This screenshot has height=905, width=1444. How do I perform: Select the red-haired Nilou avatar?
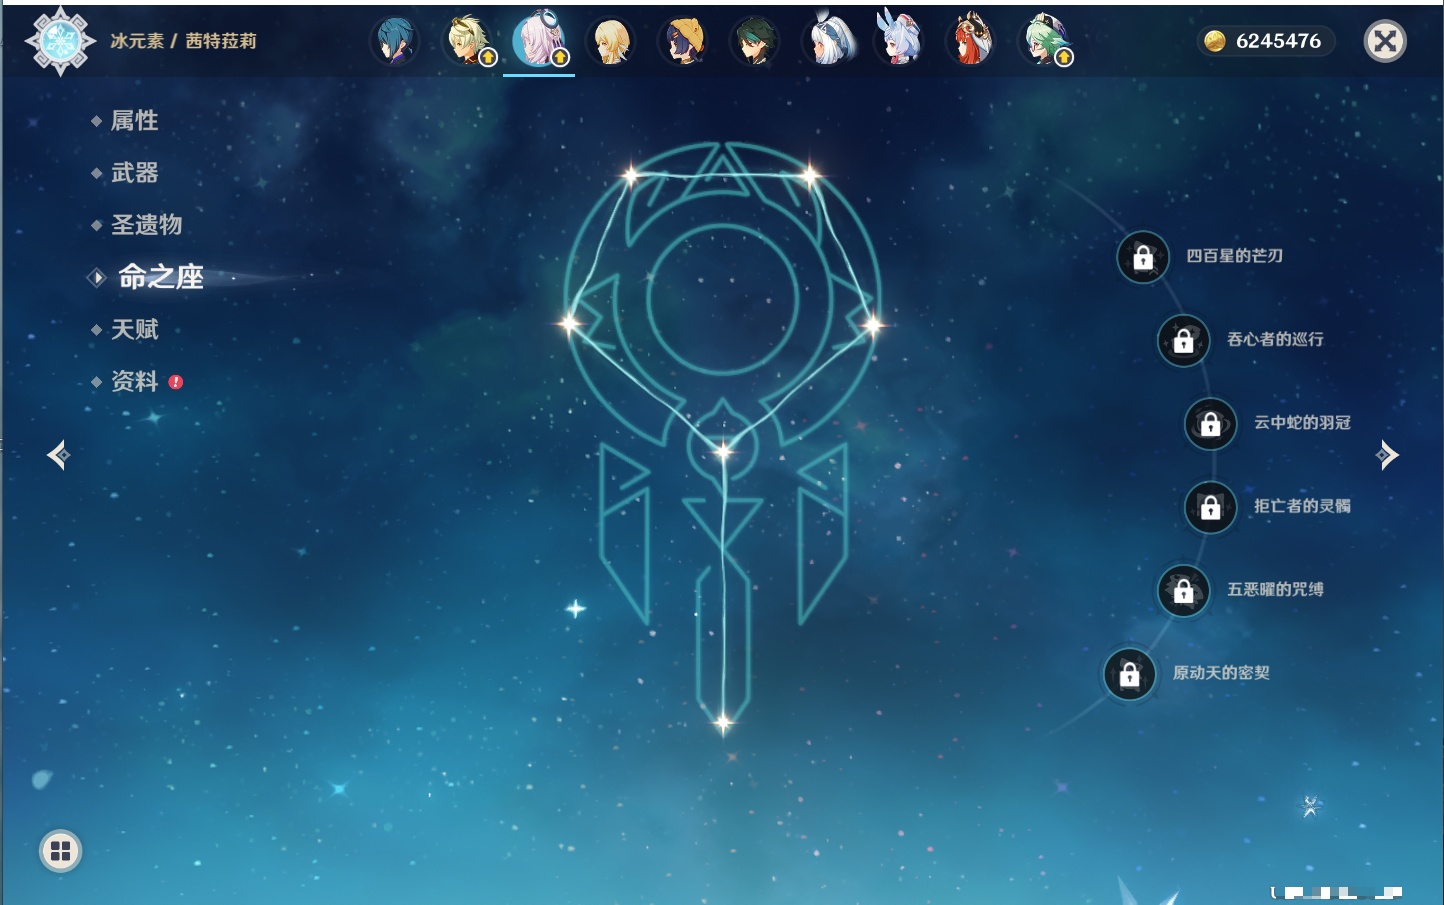click(x=971, y=41)
